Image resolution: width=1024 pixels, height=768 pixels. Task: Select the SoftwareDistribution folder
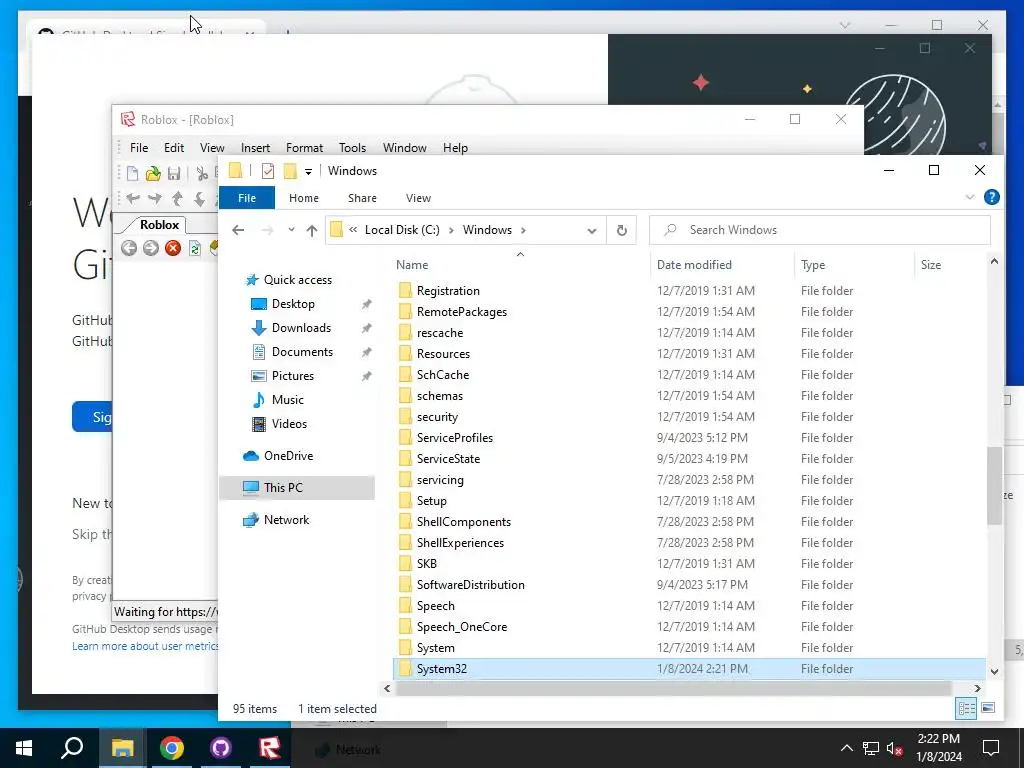tap(470, 584)
